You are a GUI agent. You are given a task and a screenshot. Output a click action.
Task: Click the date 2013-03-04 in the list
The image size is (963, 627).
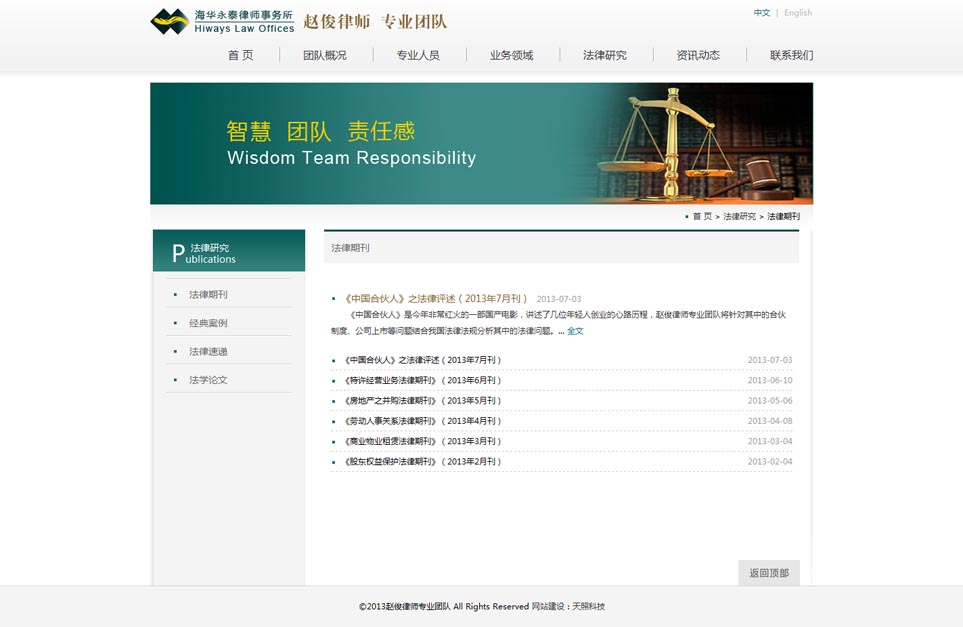pyautogui.click(x=770, y=441)
